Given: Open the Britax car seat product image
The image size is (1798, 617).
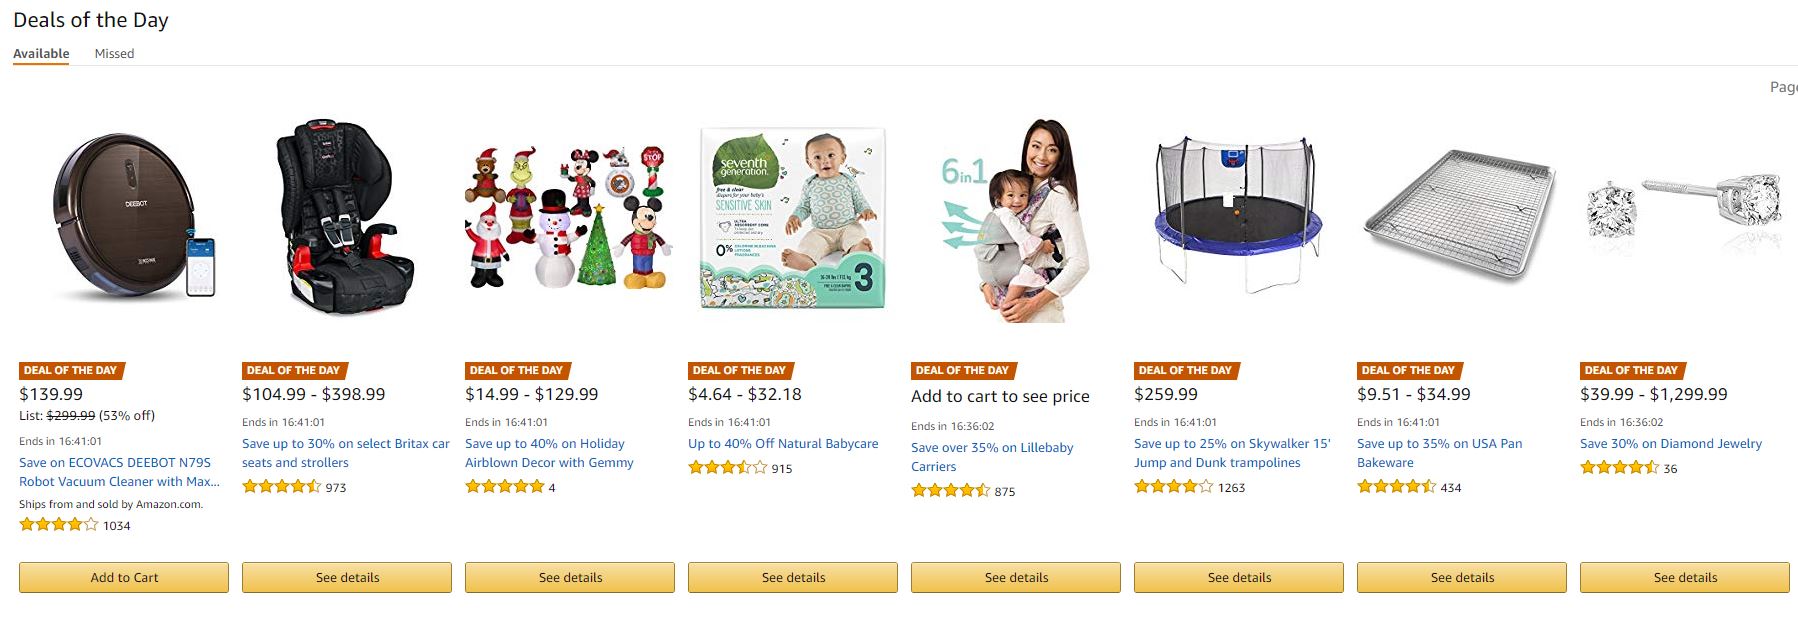Looking at the screenshot, I should click(x=345, y=217).
